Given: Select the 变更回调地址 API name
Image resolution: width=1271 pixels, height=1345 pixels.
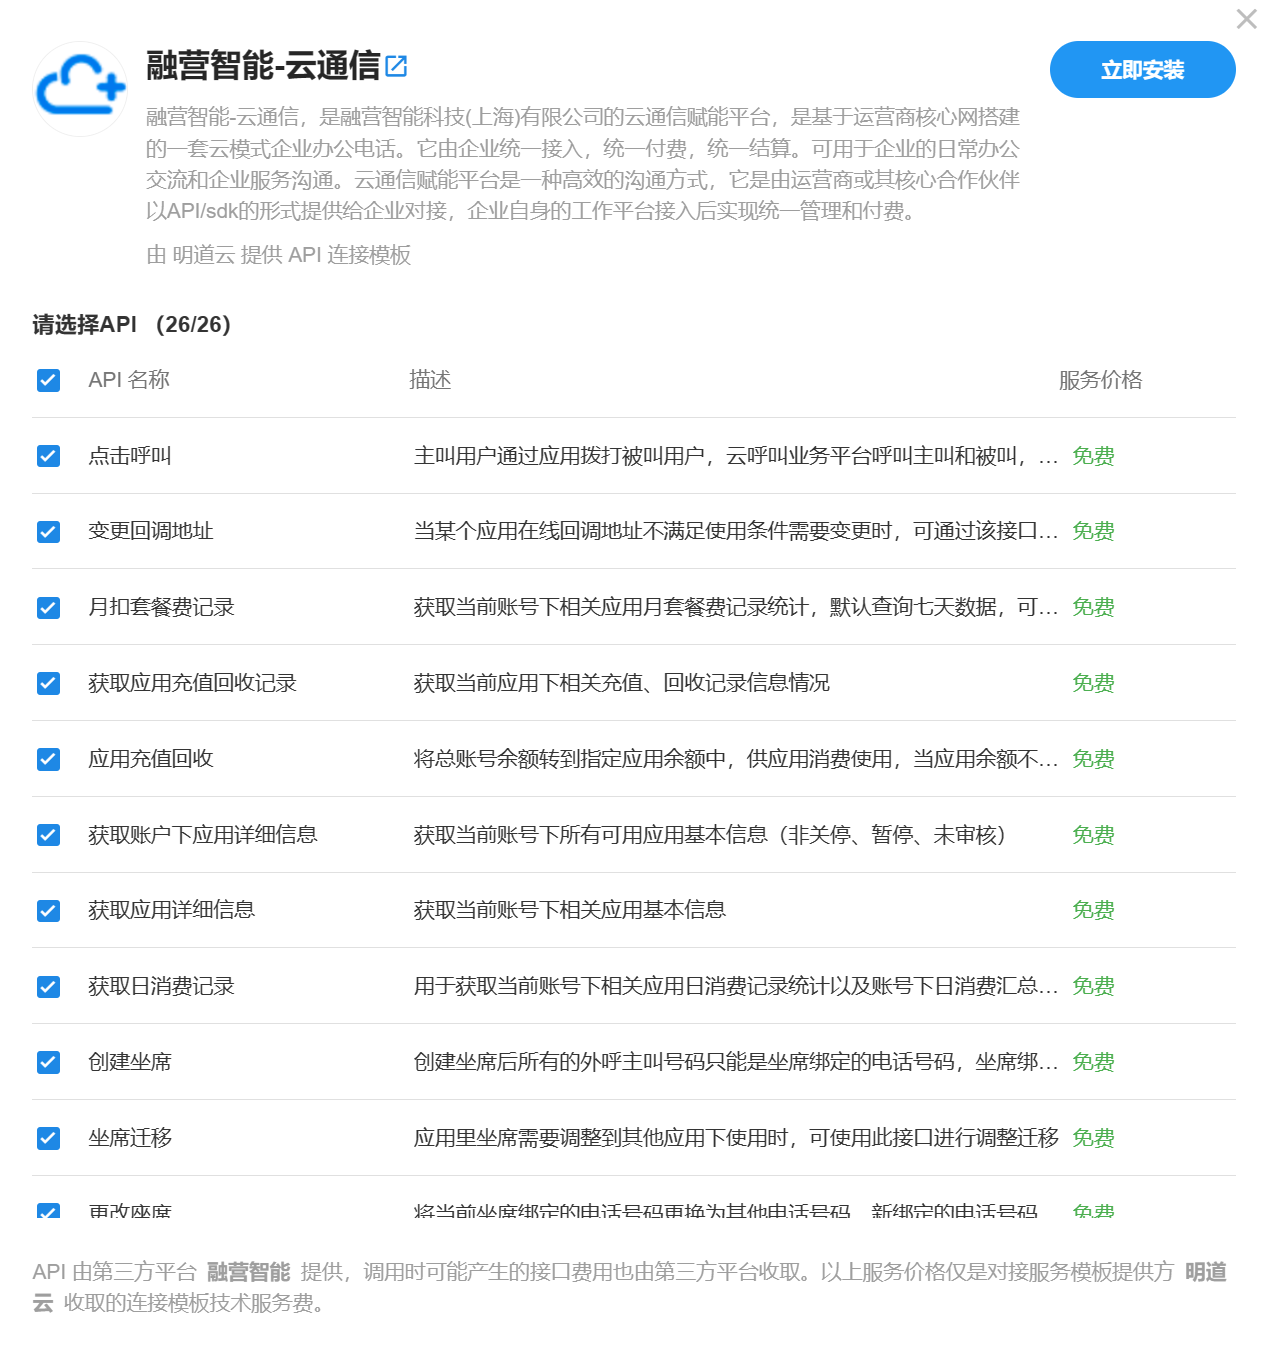Looking at the screenshot, I should (x=151, y=531).
